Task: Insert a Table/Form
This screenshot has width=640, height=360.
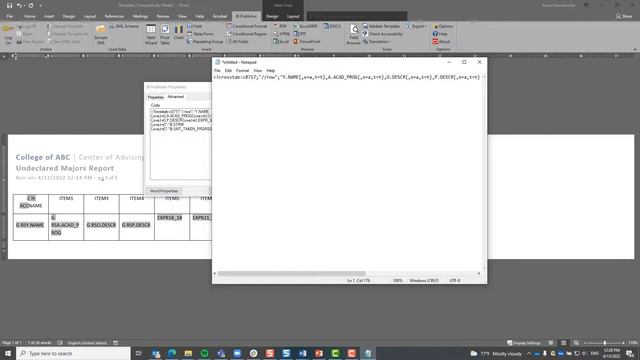Action: click(200, 34)
